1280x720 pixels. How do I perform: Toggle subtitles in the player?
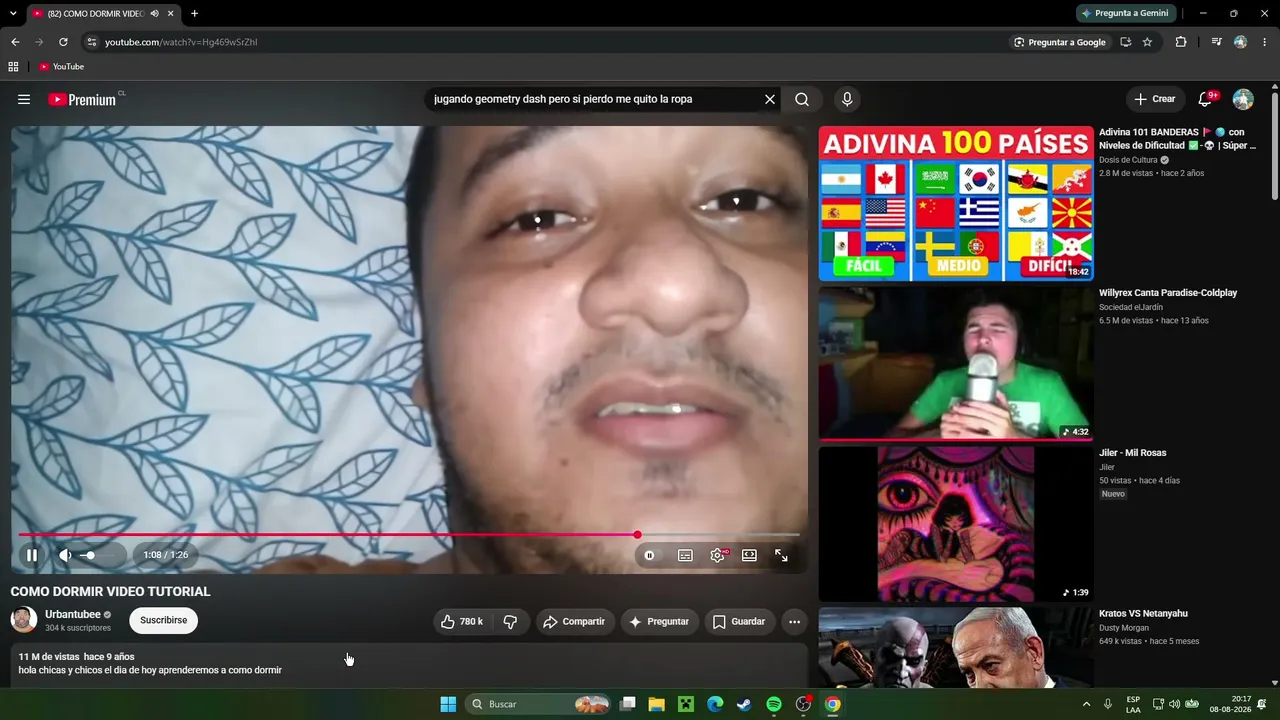tap(685, 555)
